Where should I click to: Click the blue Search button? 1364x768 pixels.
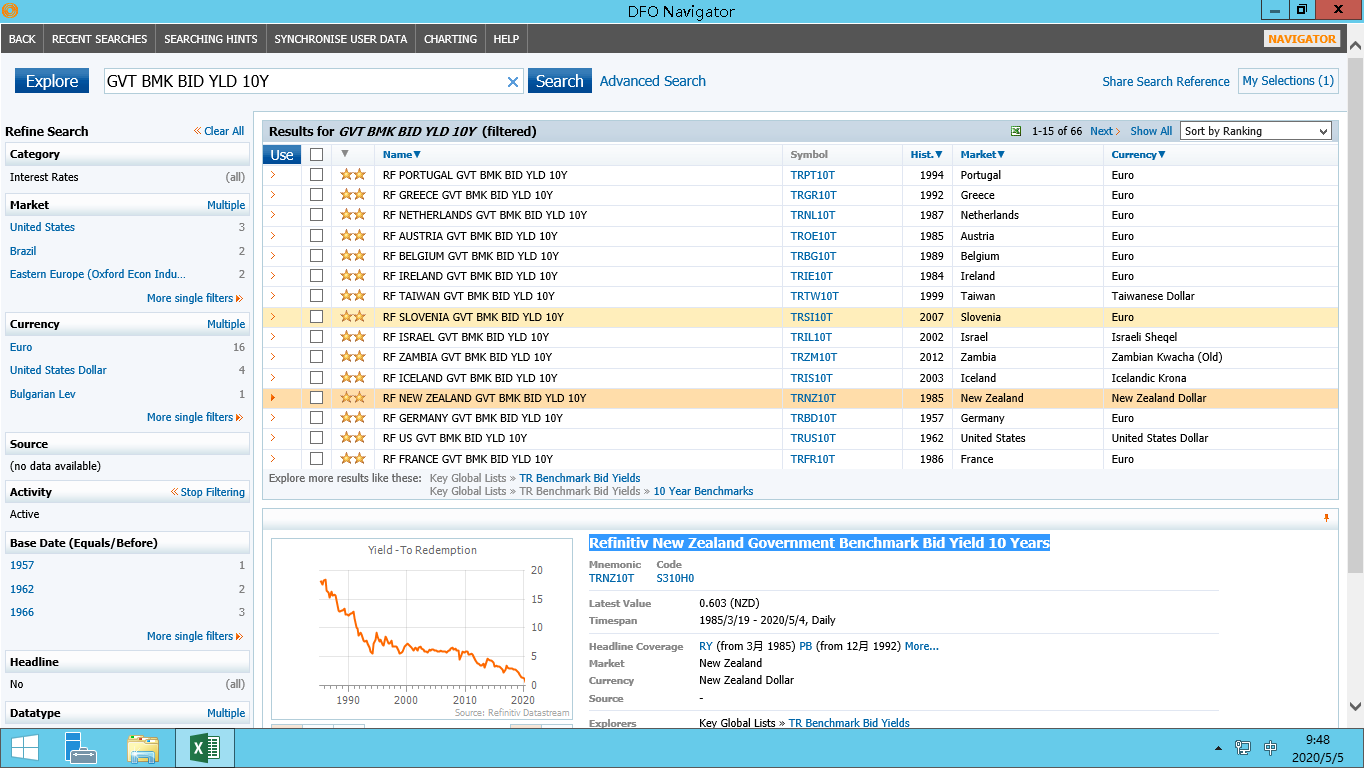559,81
